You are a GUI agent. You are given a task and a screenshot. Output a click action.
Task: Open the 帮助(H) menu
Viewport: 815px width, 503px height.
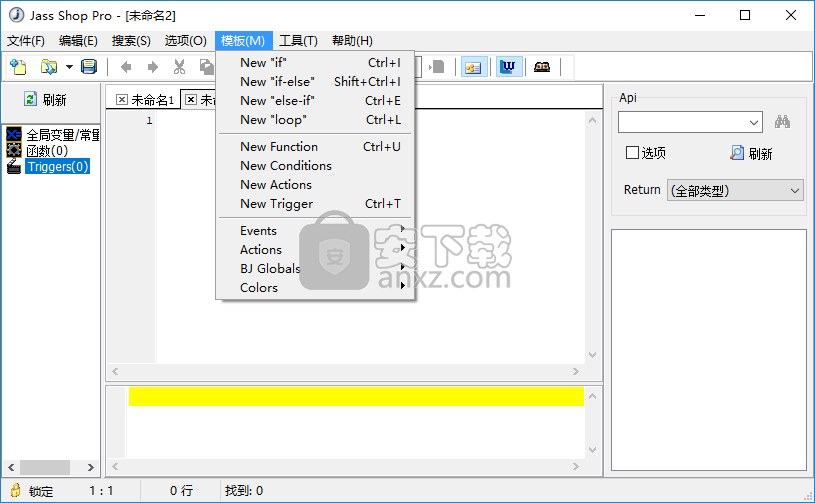[x=352, y=41]
